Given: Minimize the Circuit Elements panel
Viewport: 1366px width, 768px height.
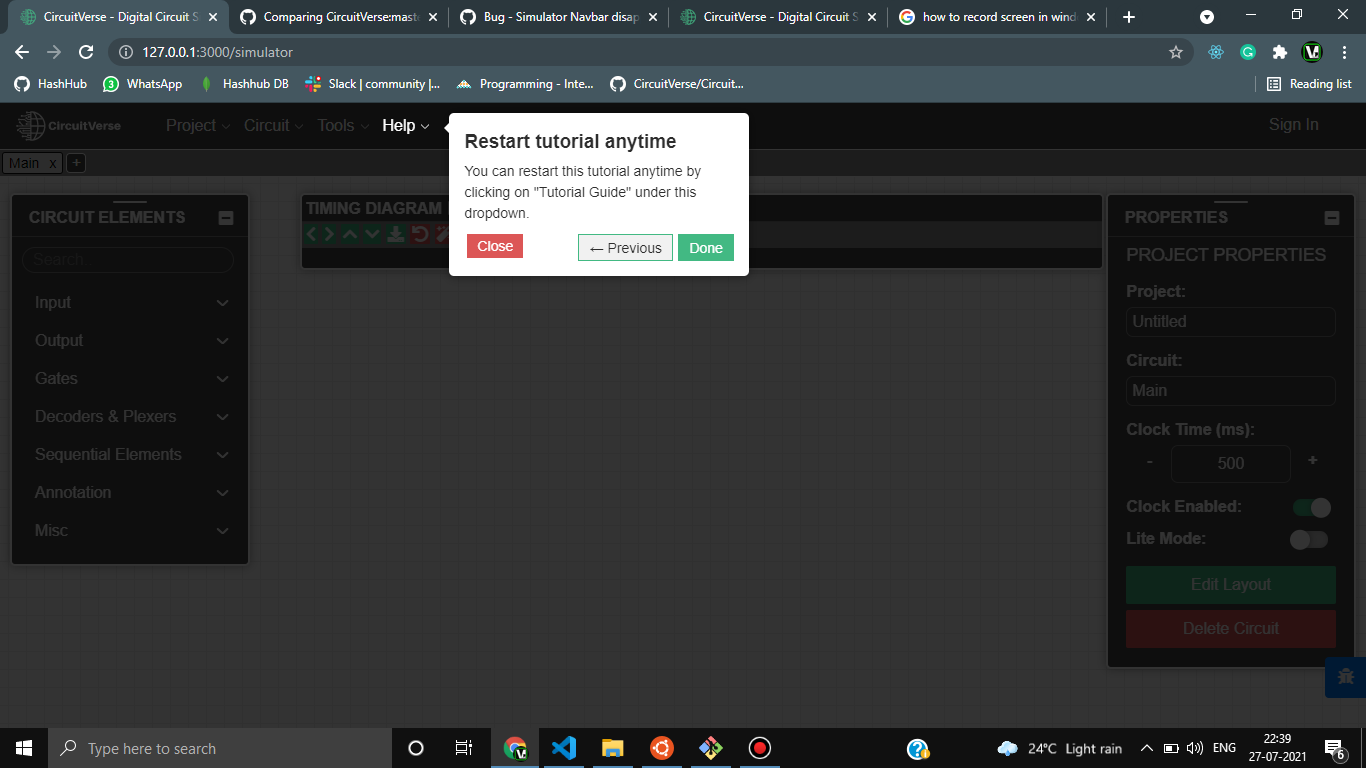Looking at the screenshot, I should [226, 218].
